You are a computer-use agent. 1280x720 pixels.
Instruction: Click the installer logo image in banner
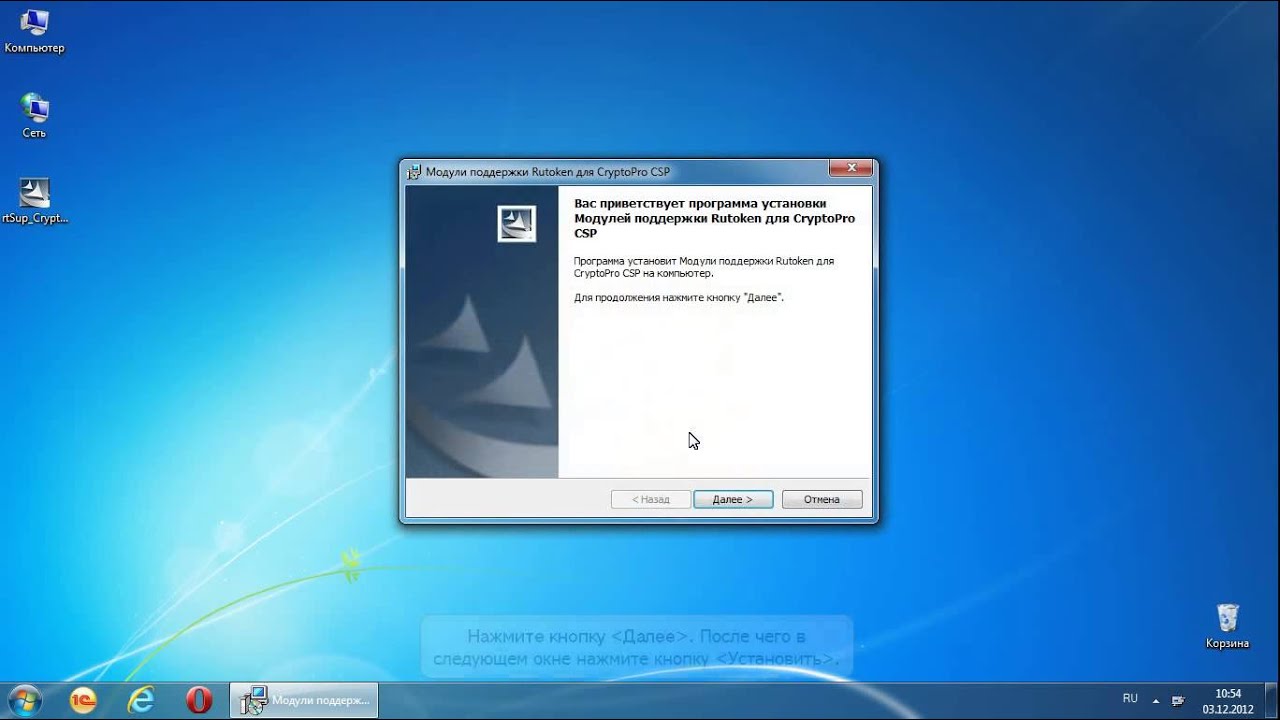click(517, 223)
